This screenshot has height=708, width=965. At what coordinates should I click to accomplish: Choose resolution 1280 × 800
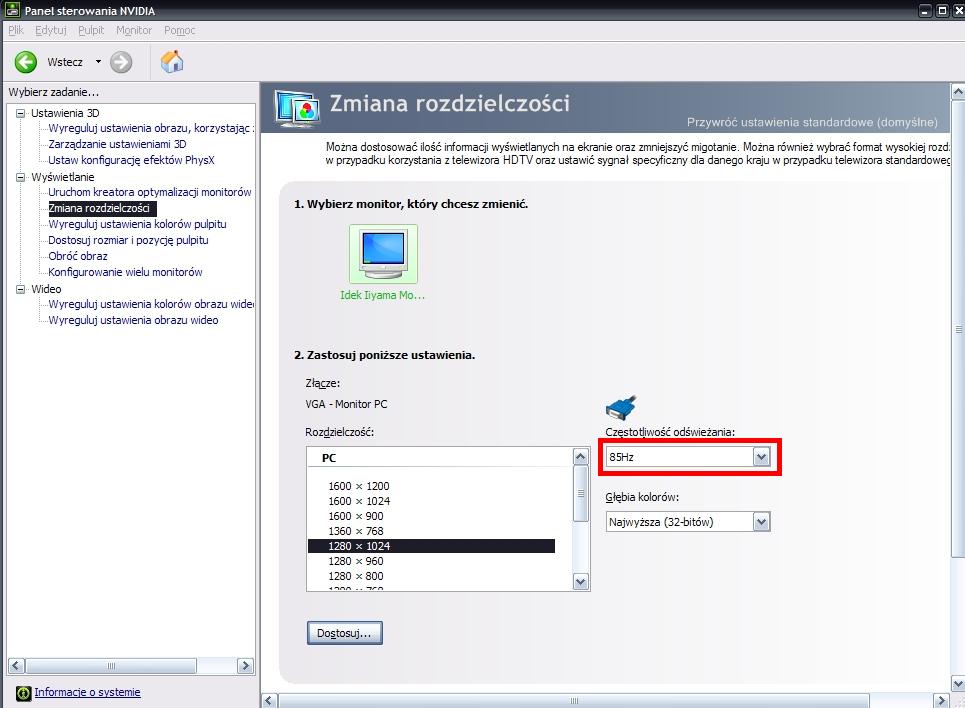(356, 576)
